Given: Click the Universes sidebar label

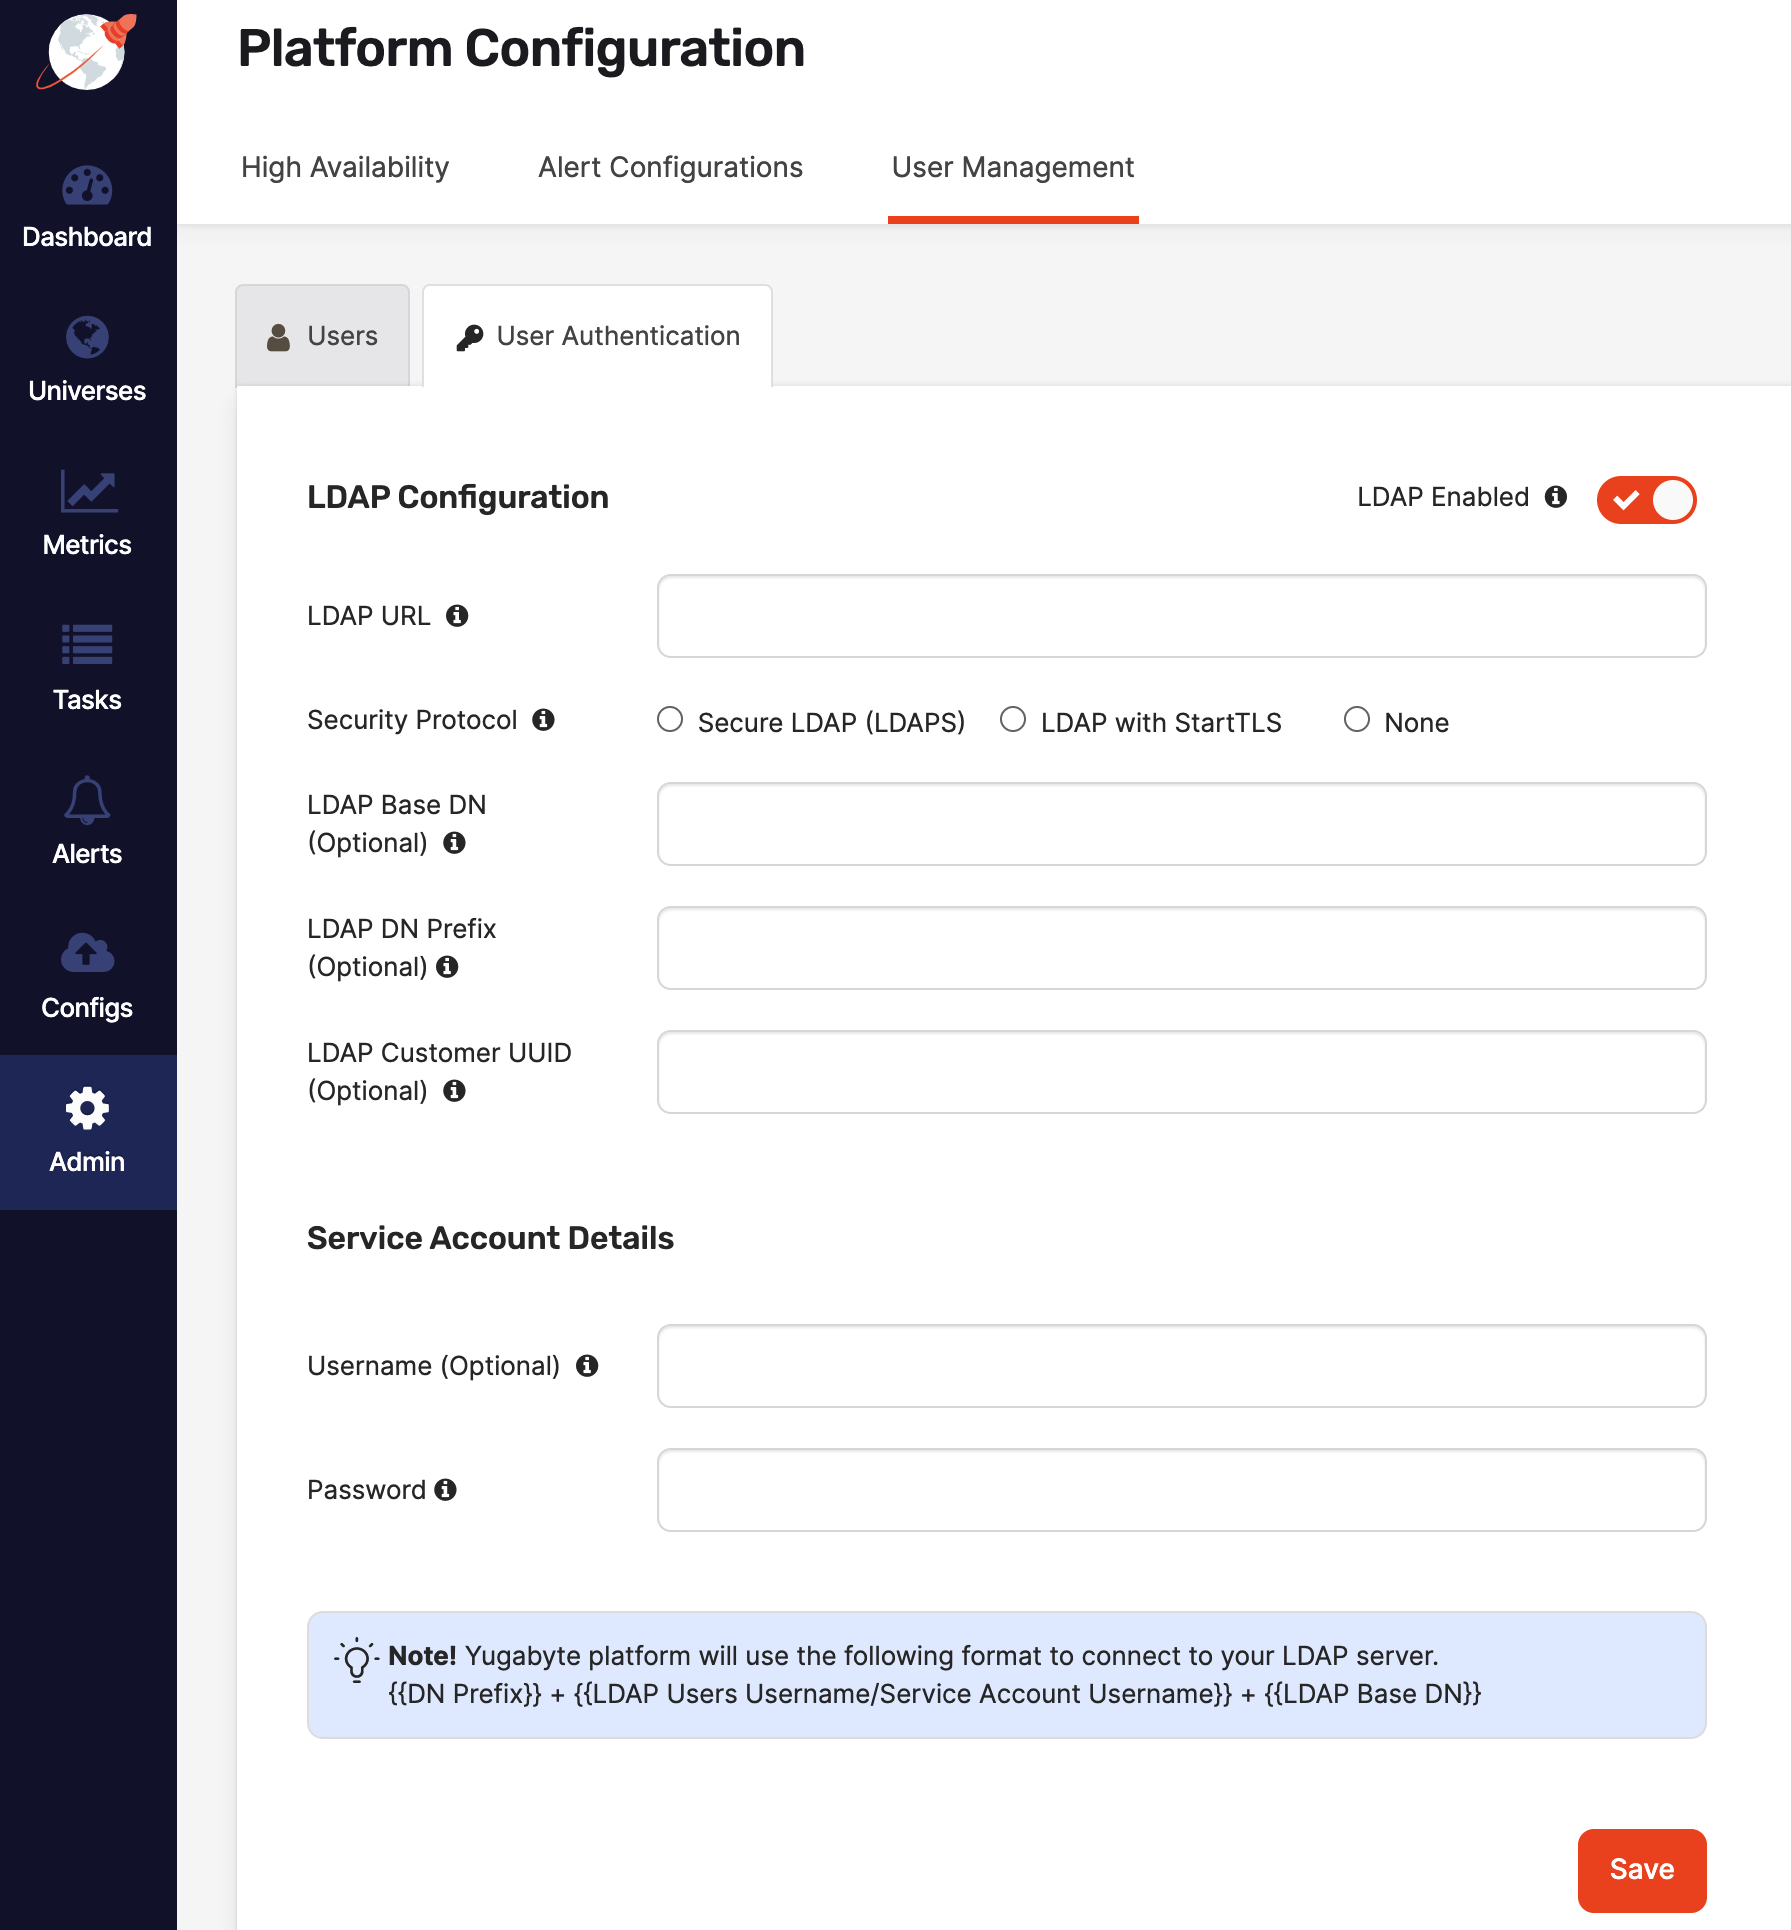Looking at the screenshot, I should [x=87, y=391].
